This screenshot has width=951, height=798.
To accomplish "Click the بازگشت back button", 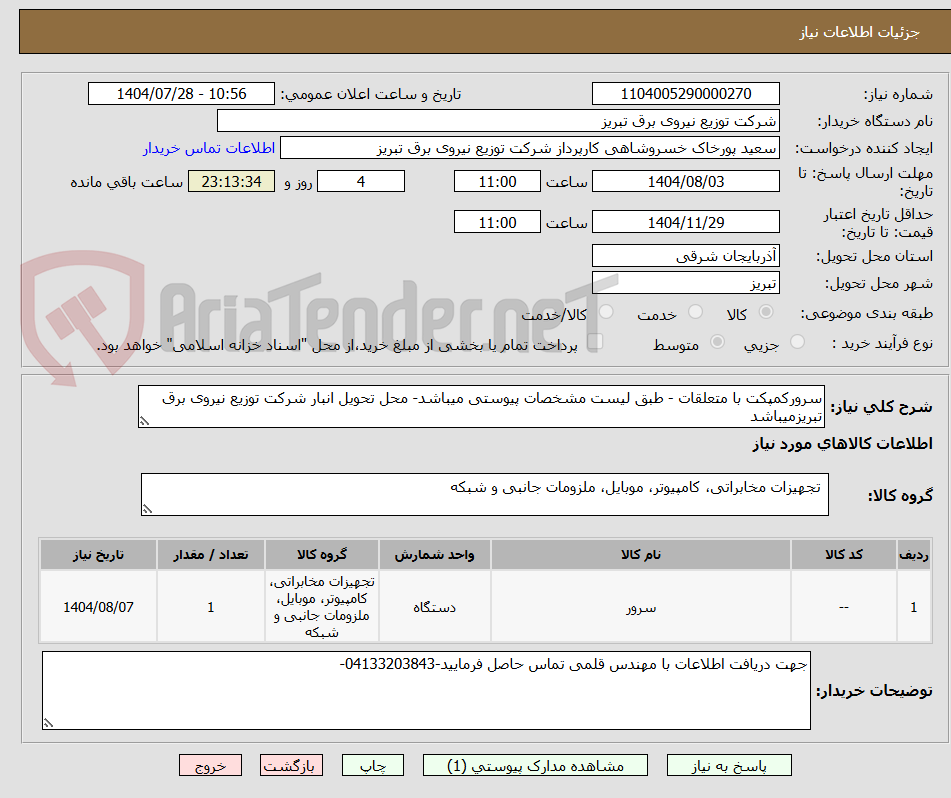I will tap(291, 765).
